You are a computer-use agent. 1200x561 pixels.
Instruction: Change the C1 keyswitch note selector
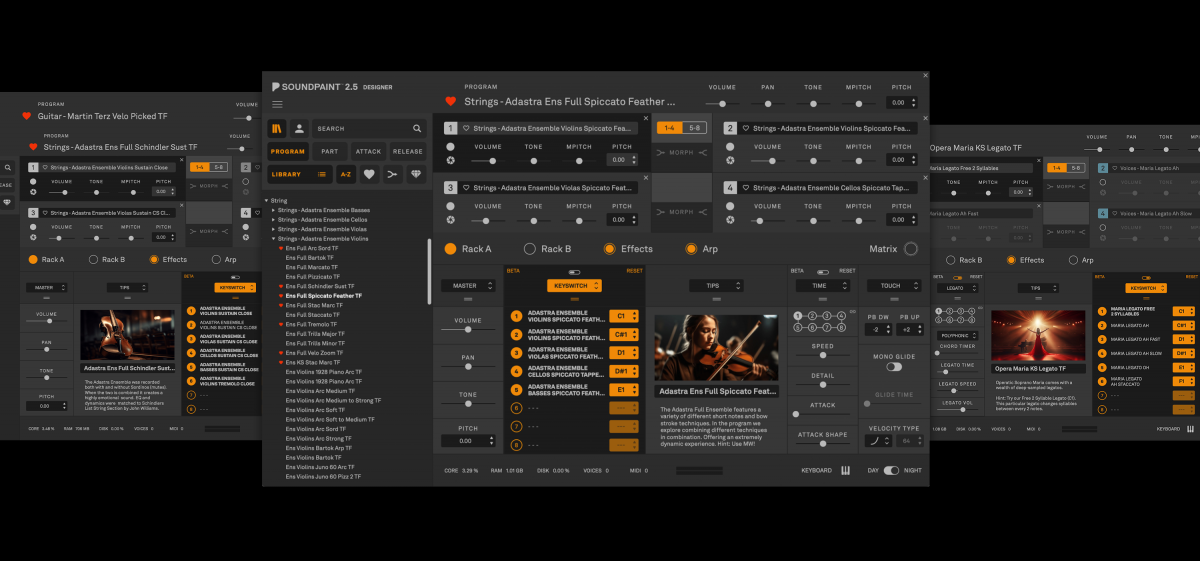coord(623,316)
